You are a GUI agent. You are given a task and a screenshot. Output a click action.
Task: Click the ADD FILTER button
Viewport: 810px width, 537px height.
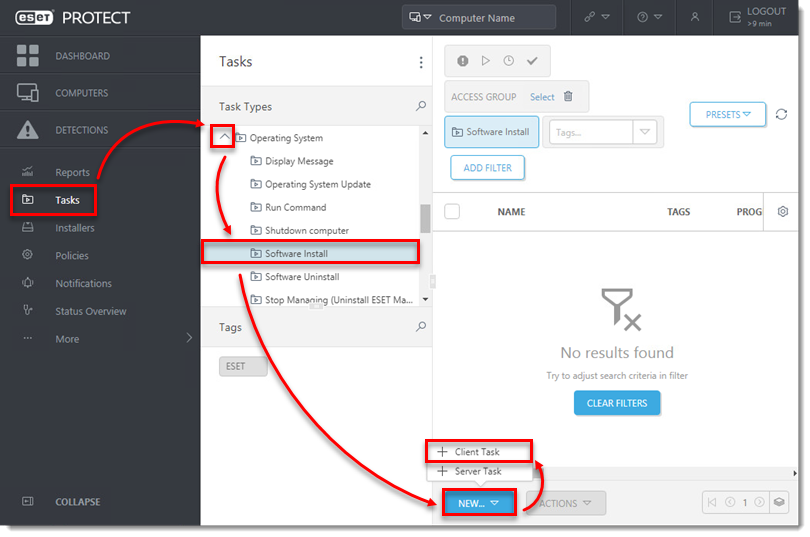pos(487,168)
